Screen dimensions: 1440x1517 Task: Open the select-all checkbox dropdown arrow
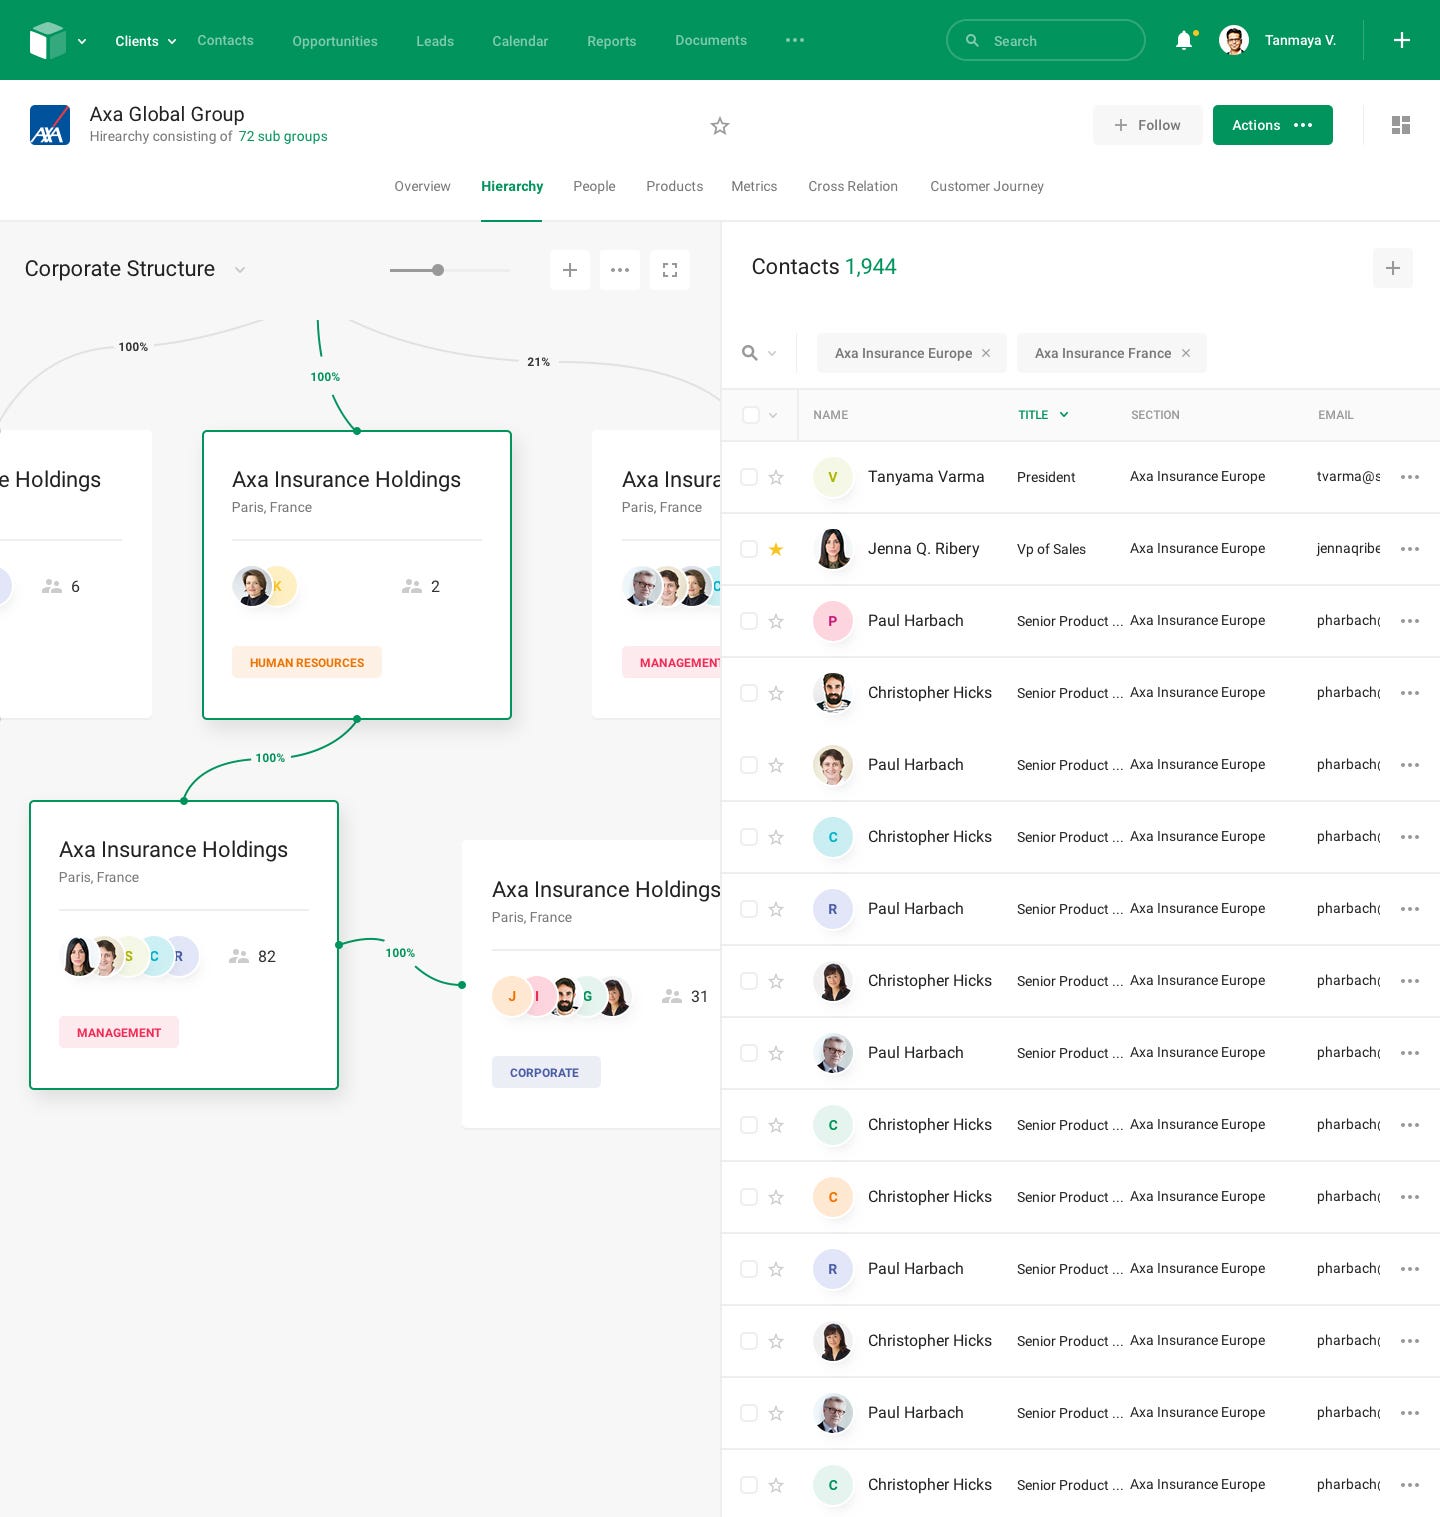(773, 415)
